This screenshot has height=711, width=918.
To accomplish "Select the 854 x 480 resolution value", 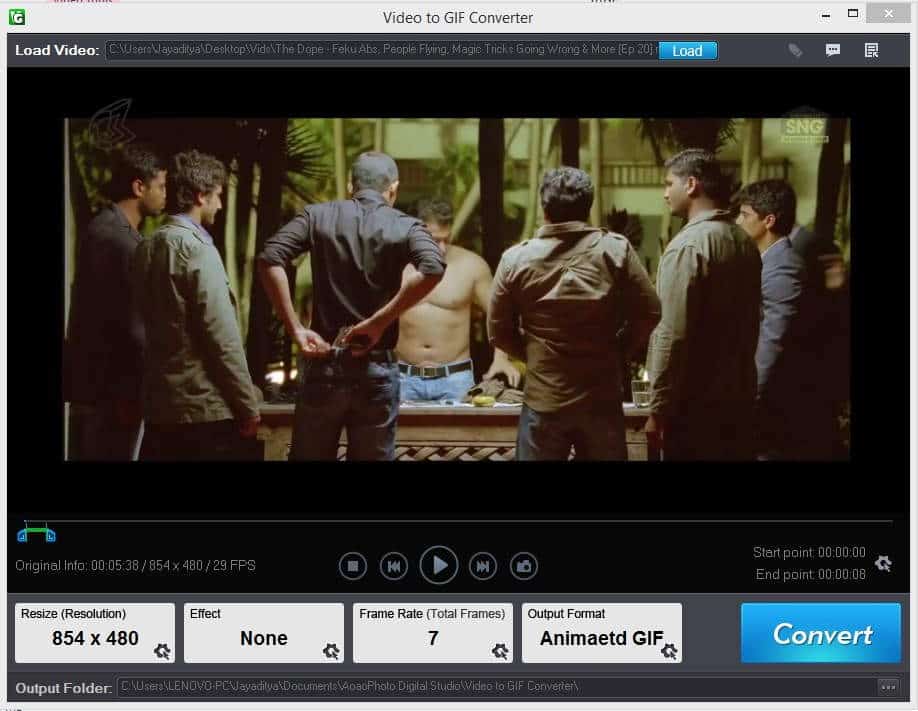I will point(95,638).
